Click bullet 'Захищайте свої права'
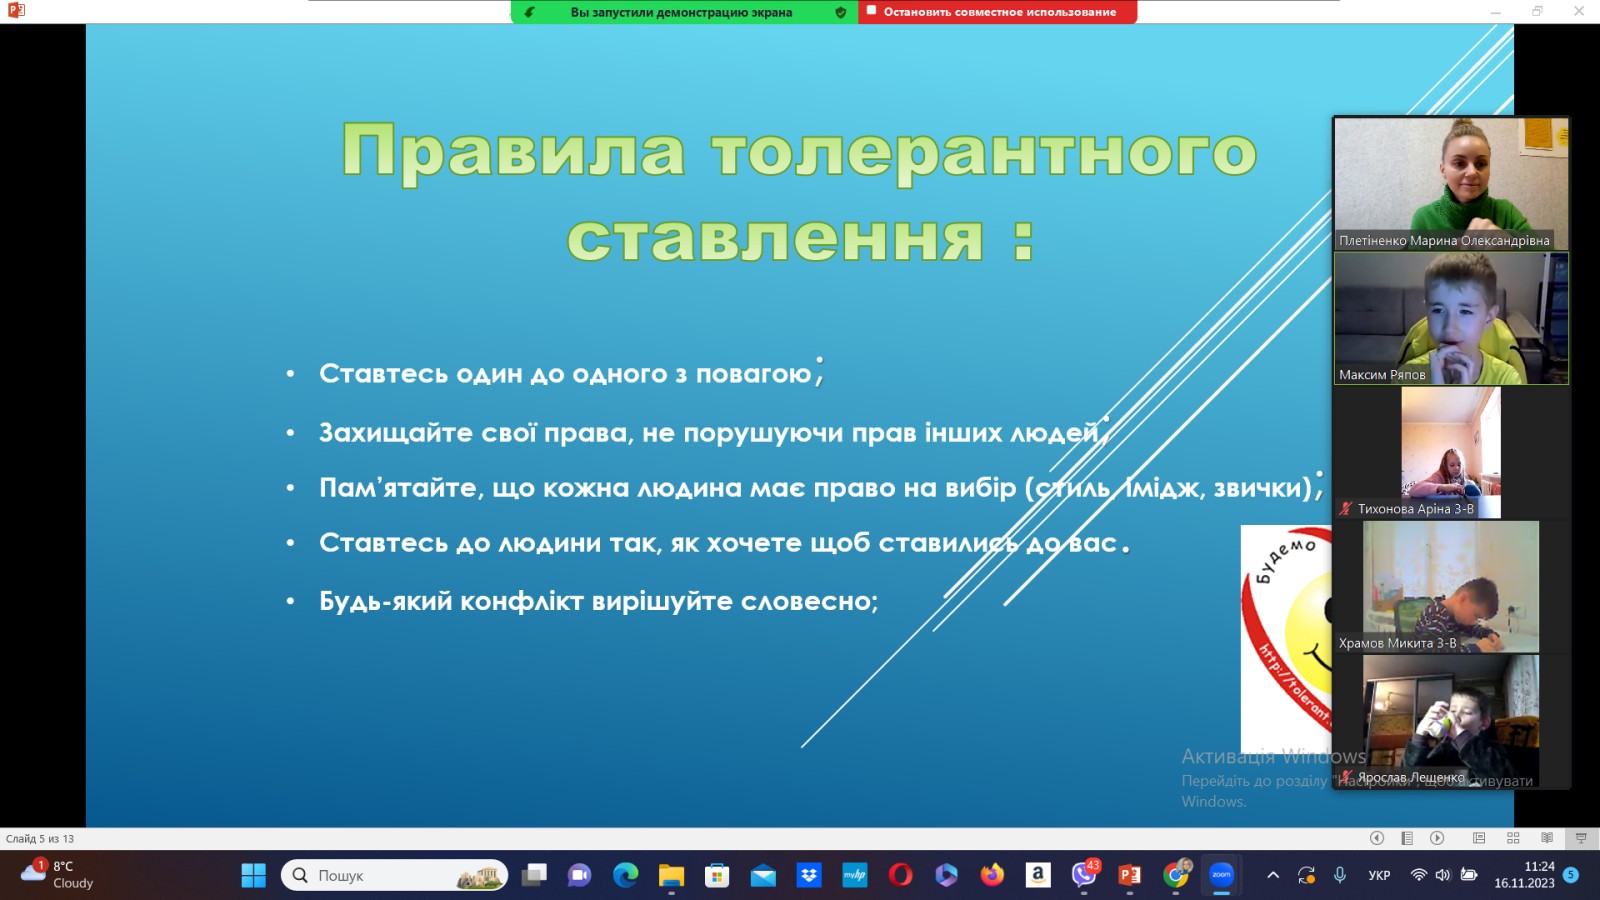The height and width of the screenshot is (900, 1600). tap(714, 432)
